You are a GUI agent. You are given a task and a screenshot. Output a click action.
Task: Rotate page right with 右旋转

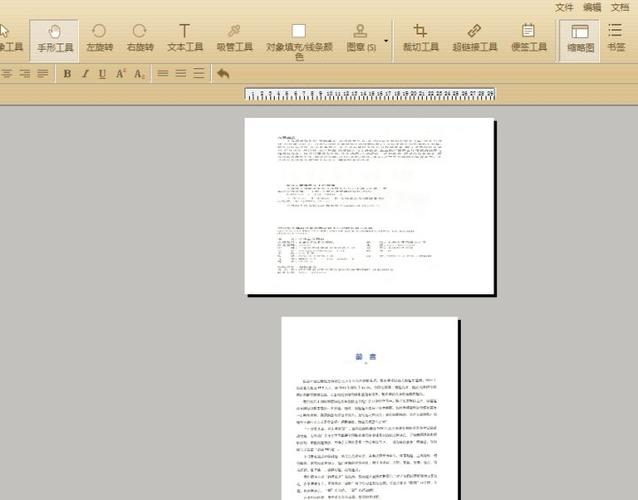pyautogui.click(x=140, y=38)
